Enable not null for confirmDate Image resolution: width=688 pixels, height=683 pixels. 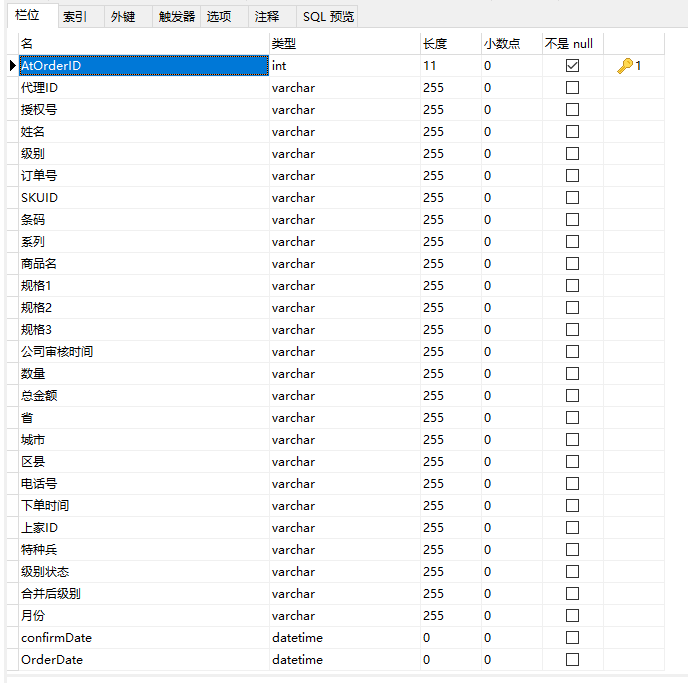(x=572, y=637)
